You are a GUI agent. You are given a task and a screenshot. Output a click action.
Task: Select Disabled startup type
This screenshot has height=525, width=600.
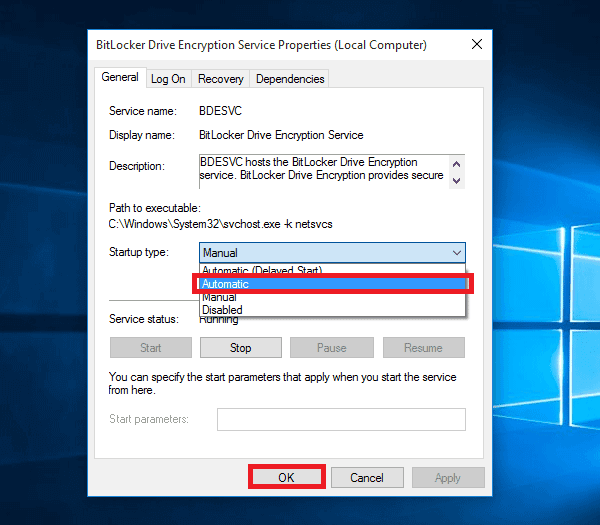(x=332, y=310)
